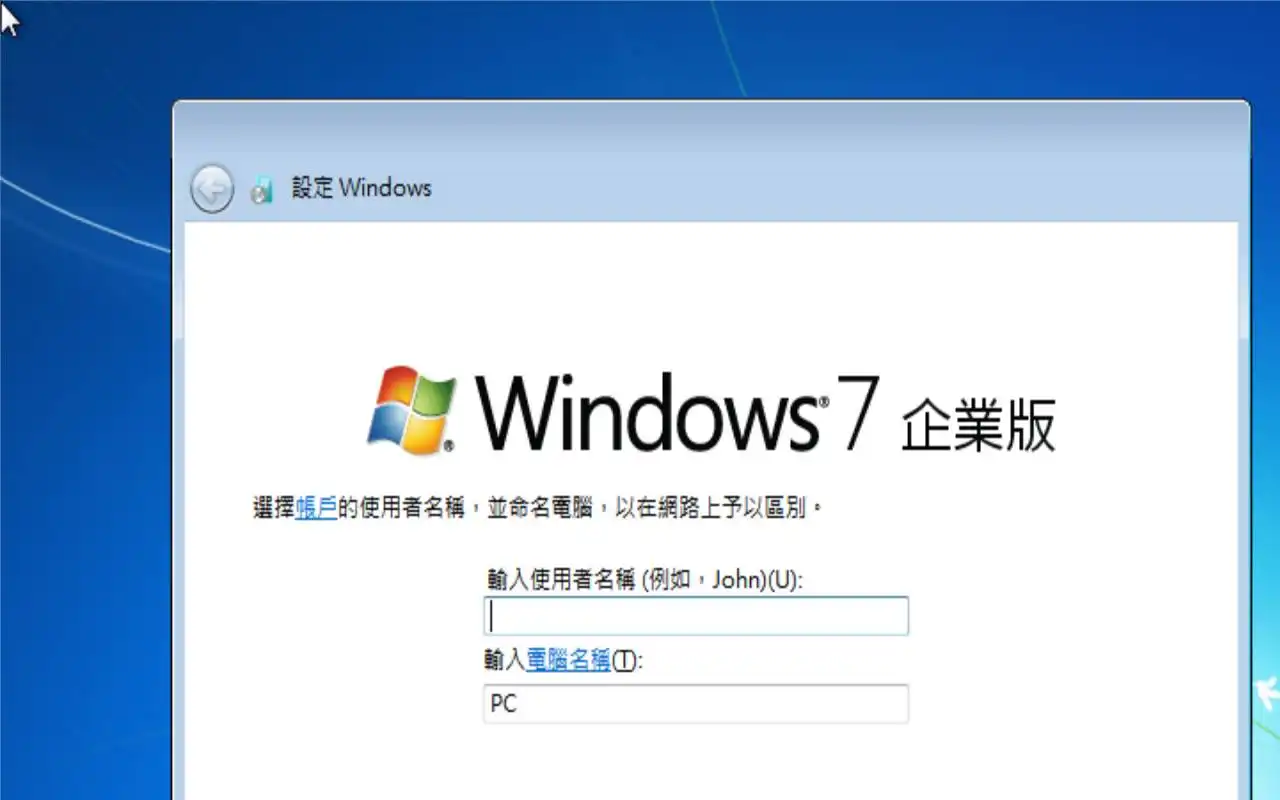Click the Windows 7 wordmark
This screenshot has width=1280, height=800.
point(678,411)
